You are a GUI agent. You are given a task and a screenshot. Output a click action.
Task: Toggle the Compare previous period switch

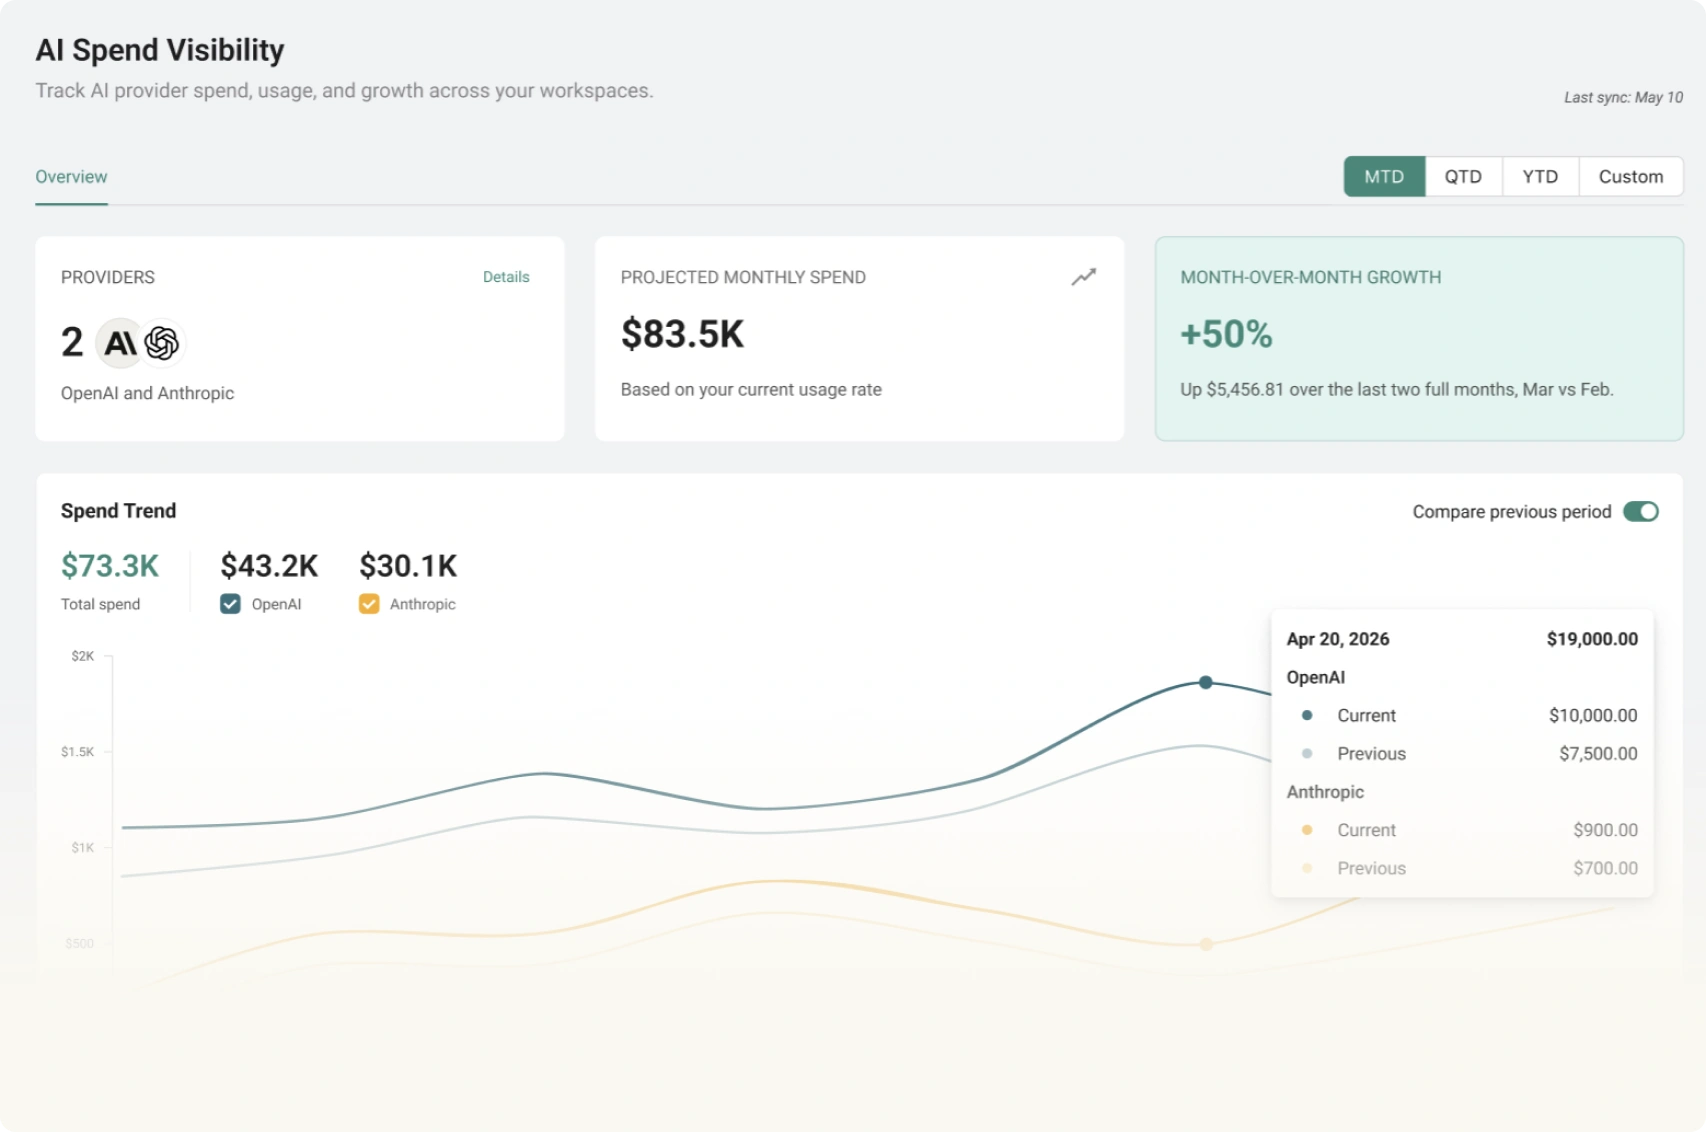[1640, 511]
